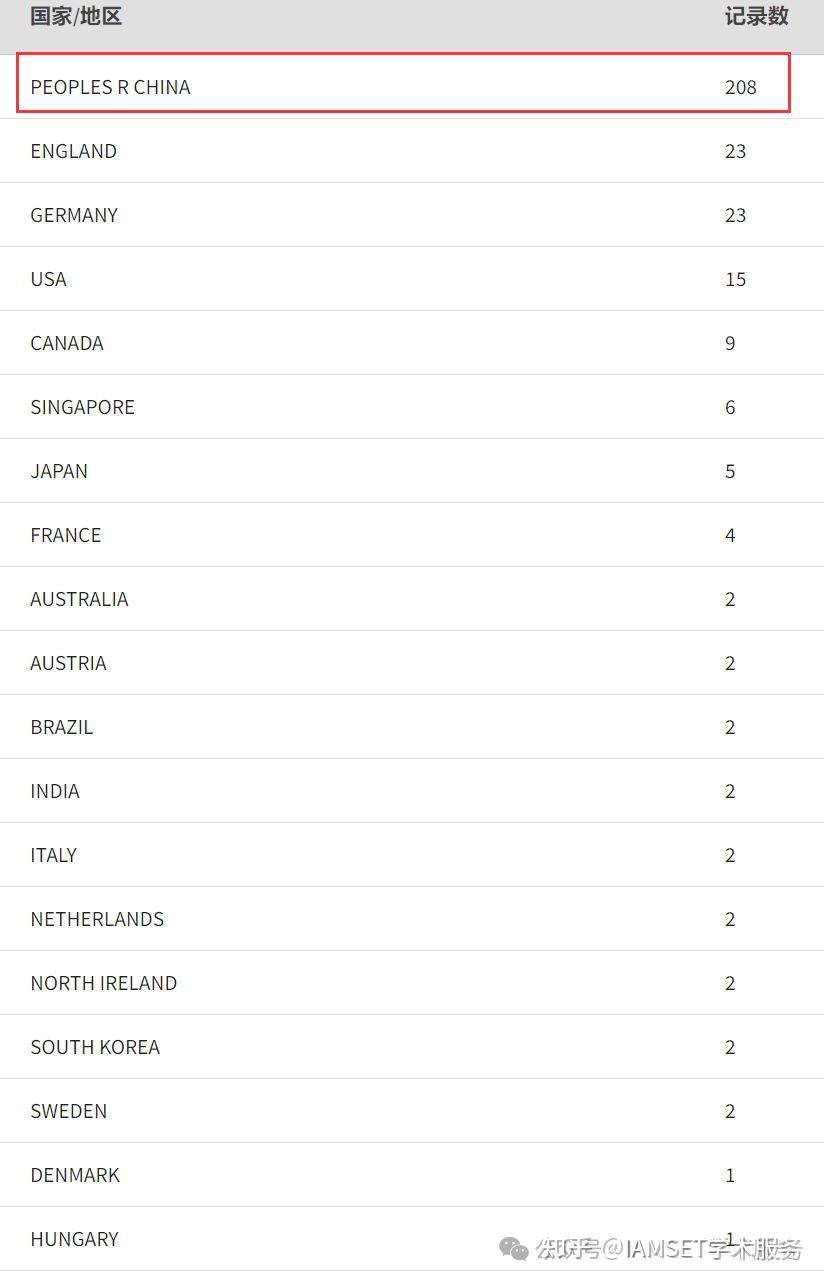Select the AUSTRALIA entry

(79, 599)
